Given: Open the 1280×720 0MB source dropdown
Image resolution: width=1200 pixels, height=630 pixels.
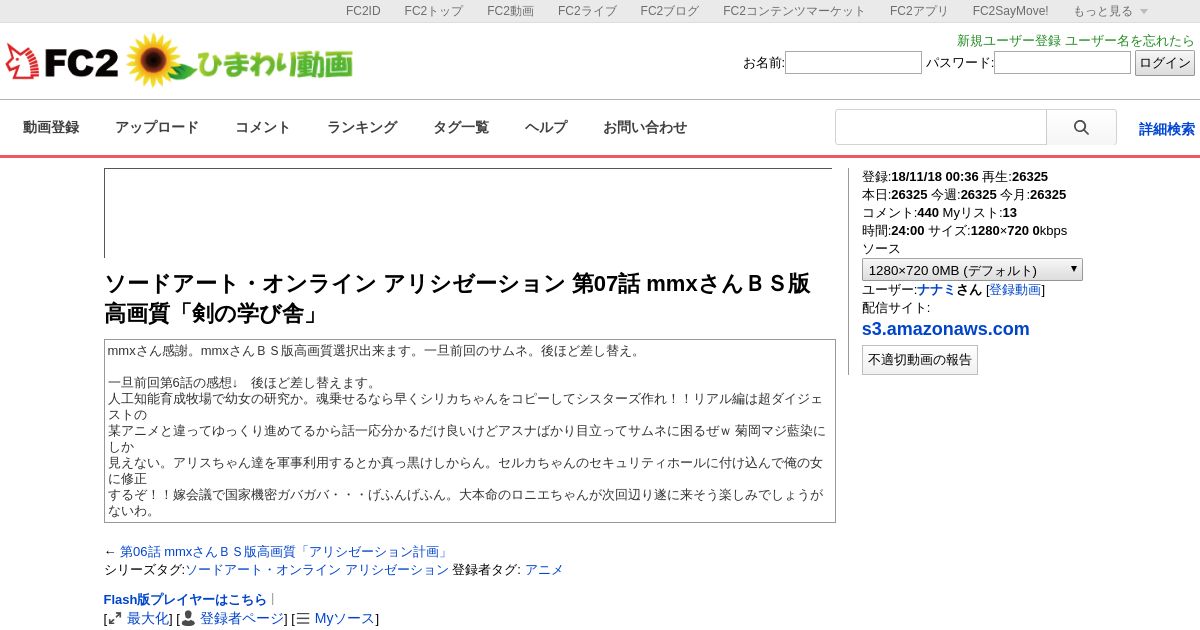Looking at the screenshot, I should 972,270.
